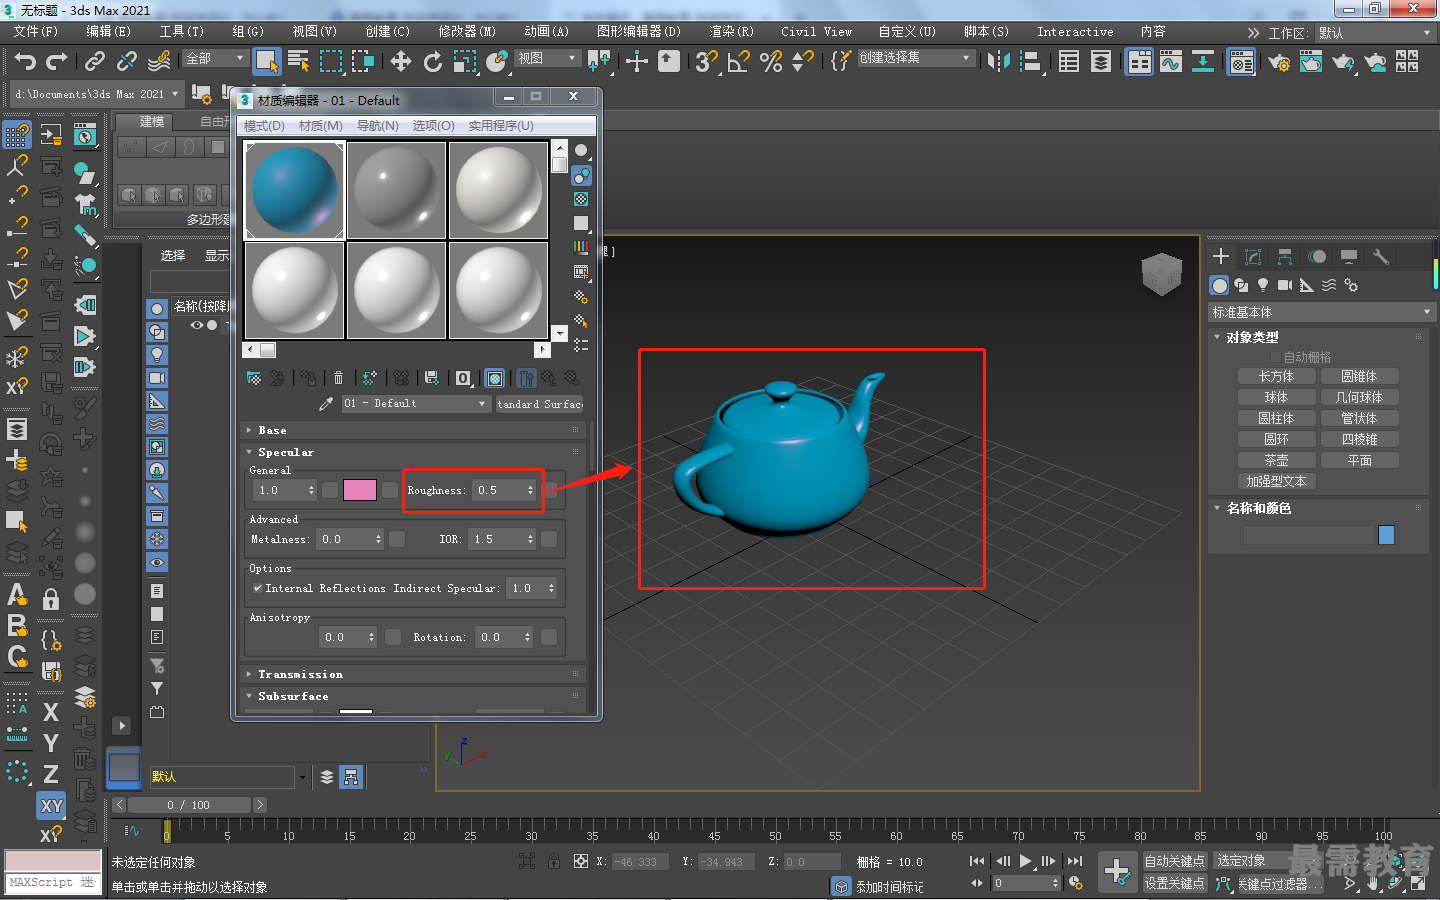Open Curve Editor from main toolbar
Screen dimensions: 1440x900
point(1171,62)
